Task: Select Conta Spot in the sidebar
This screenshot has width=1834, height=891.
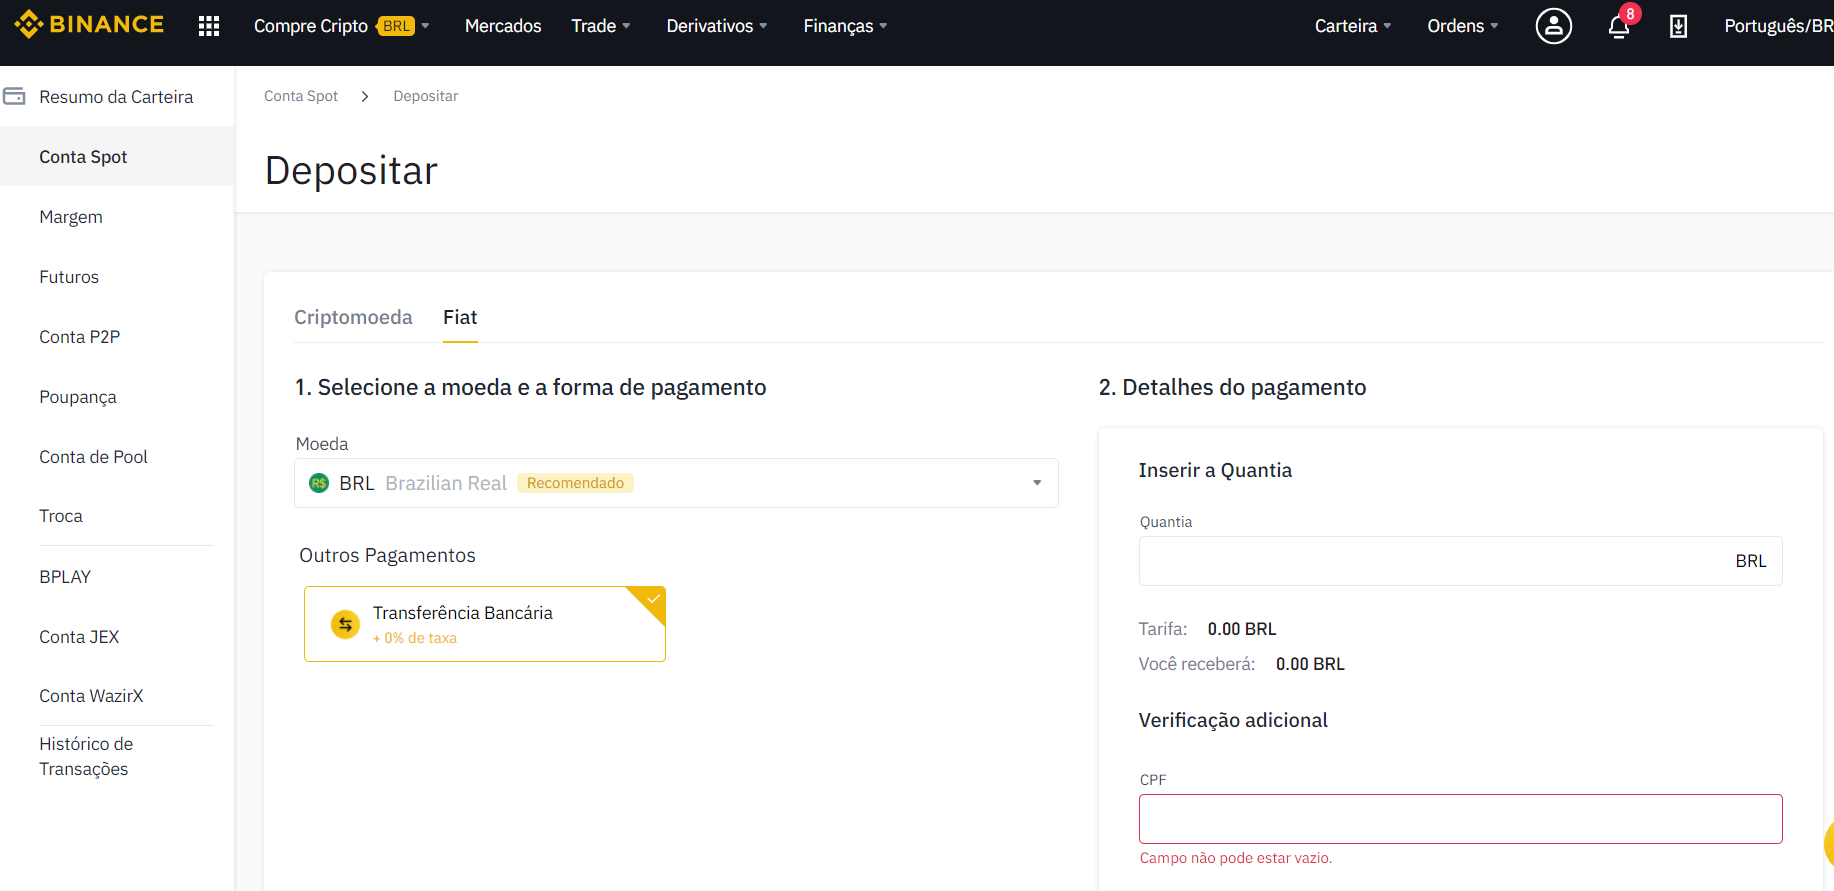Action: (x=117, y=157)
